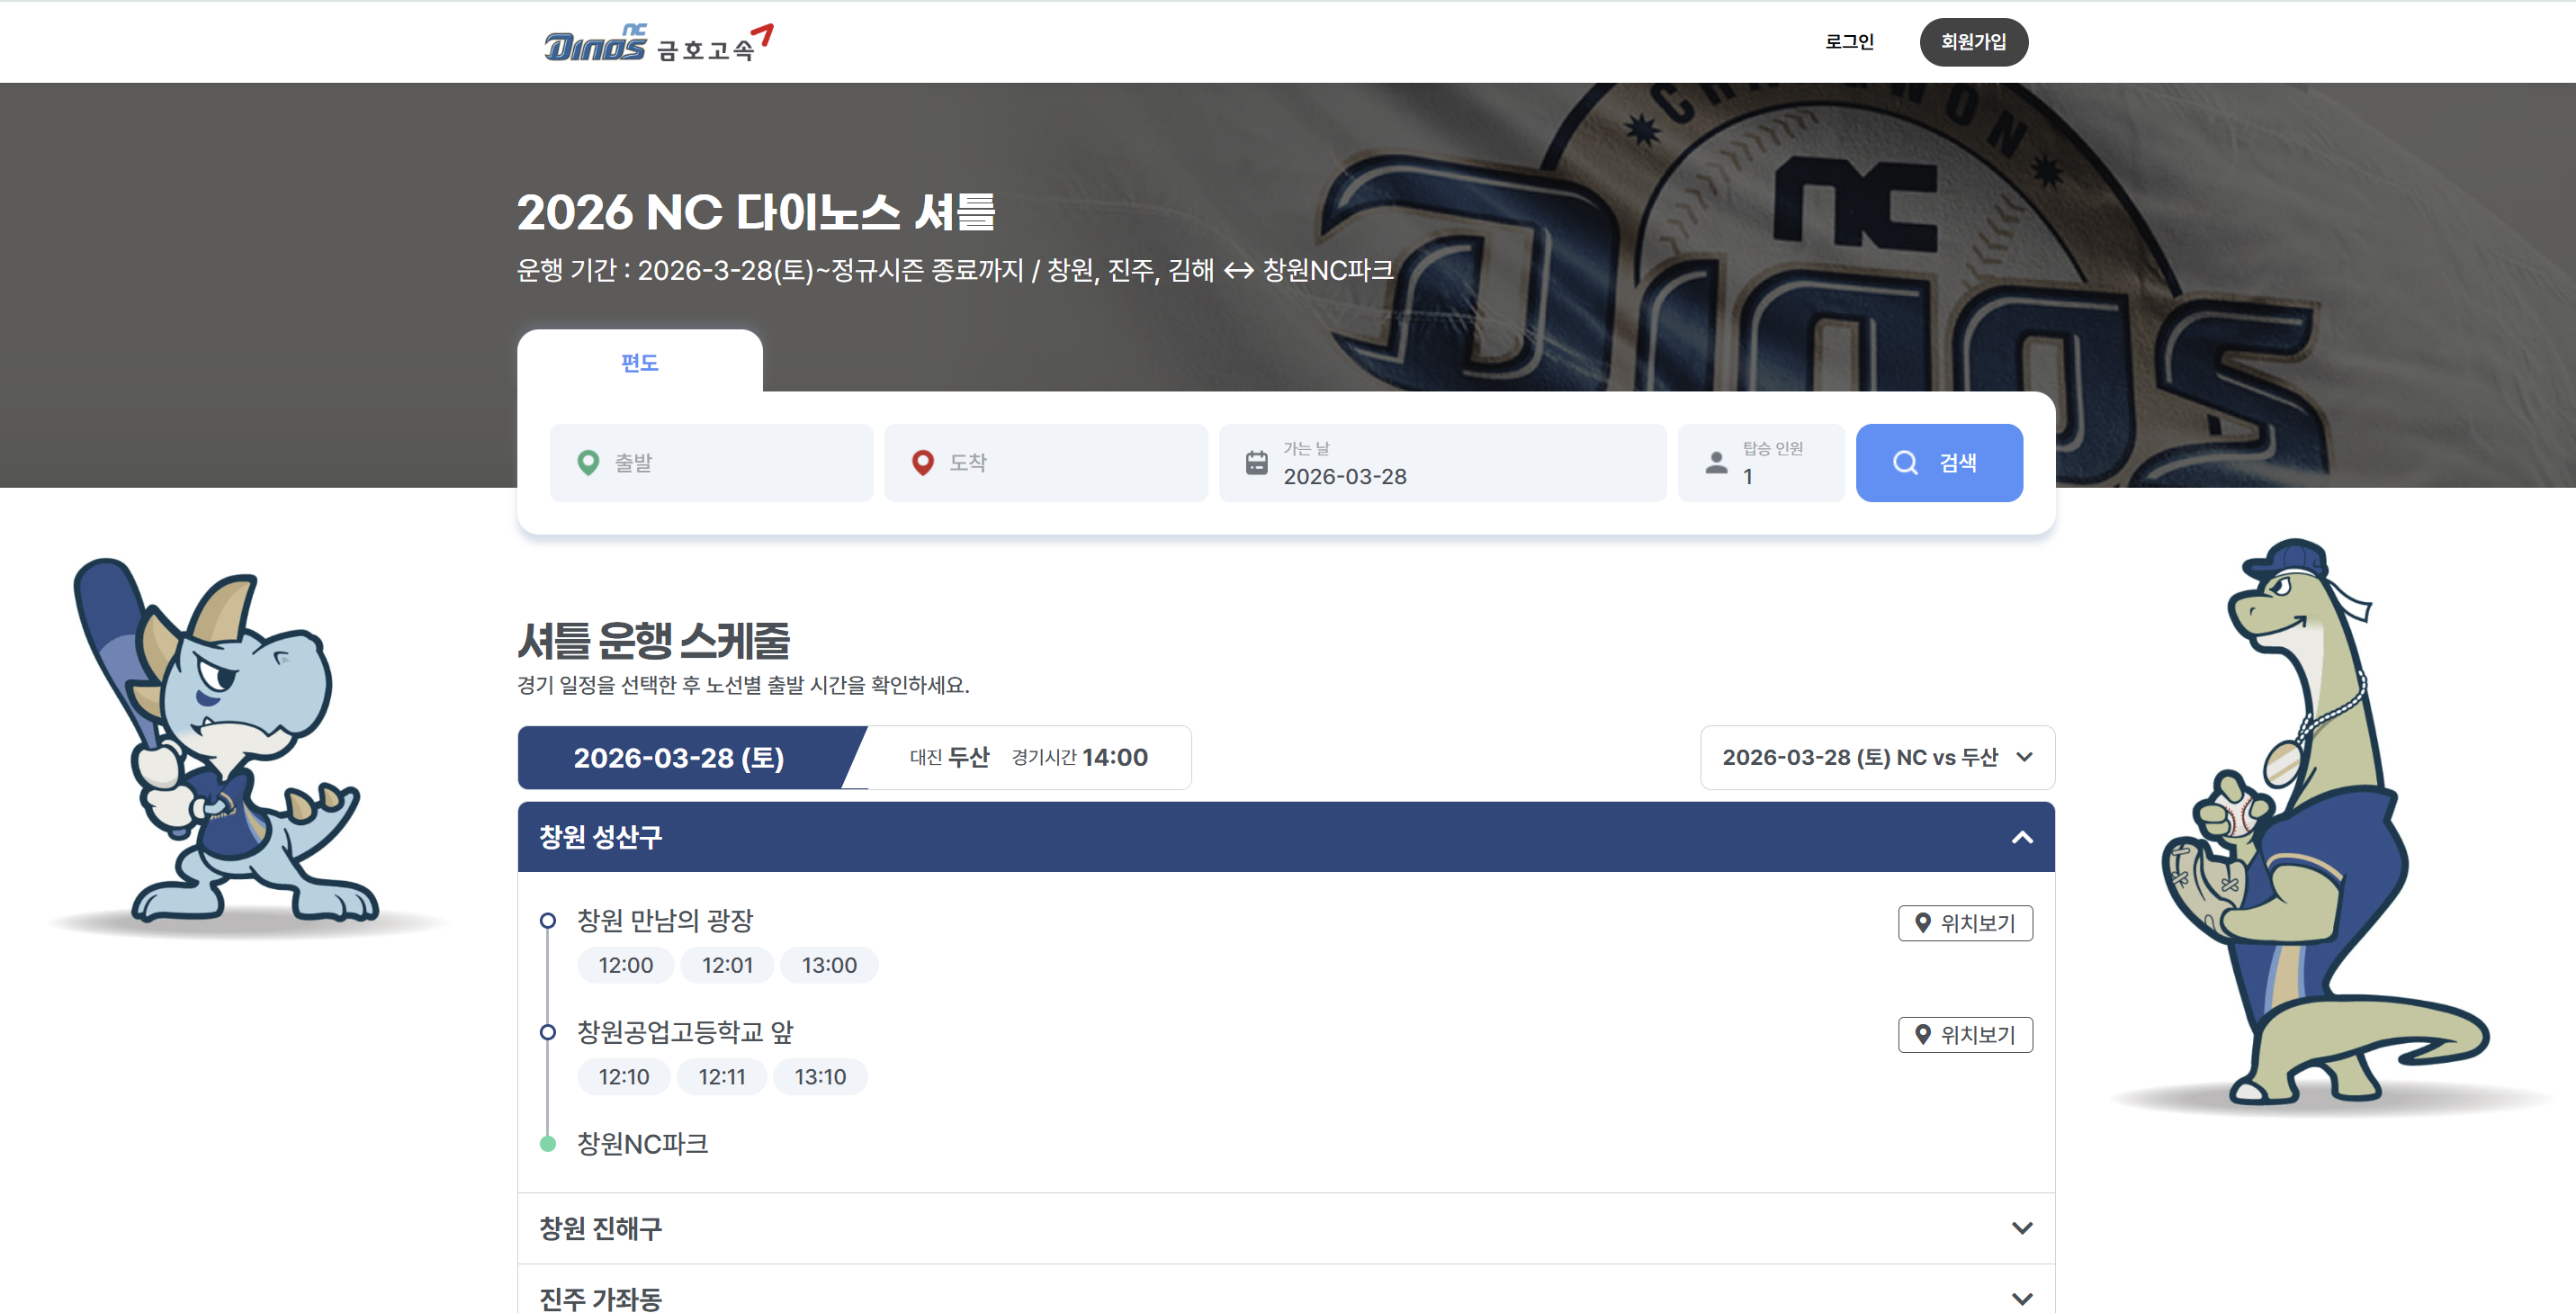Click the 로그인 link
Screen dimensions: 2576x1313
point(1849,42)
